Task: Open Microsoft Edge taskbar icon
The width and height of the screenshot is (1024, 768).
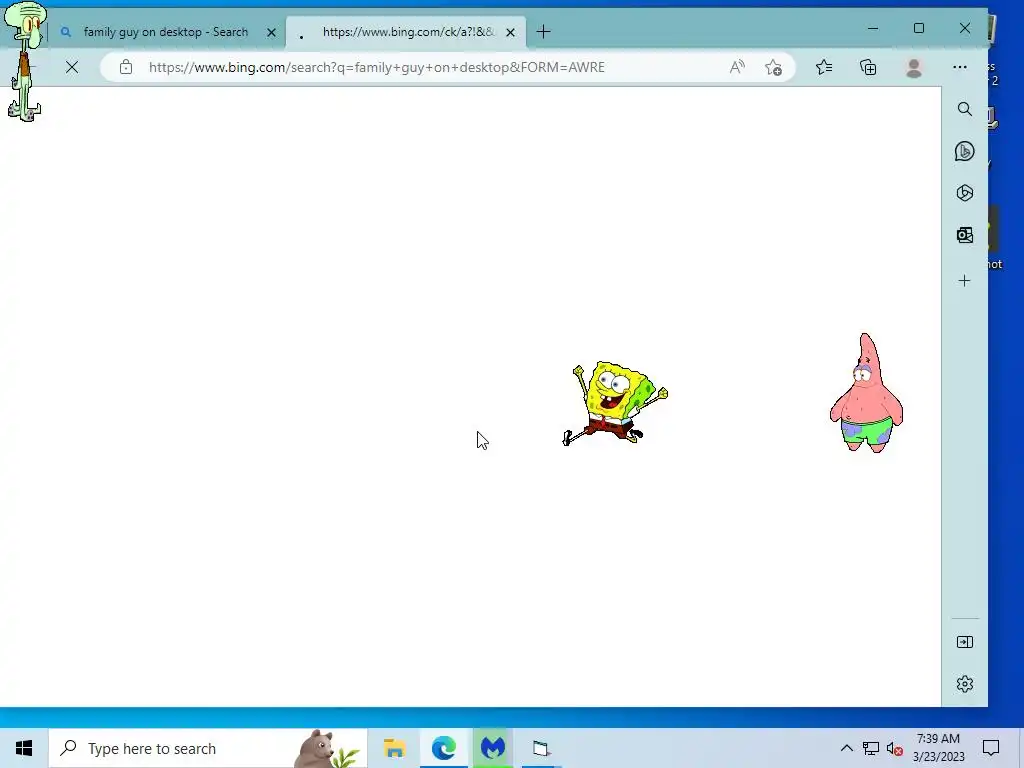Action: pyautogui.click(x=443, y=748)
